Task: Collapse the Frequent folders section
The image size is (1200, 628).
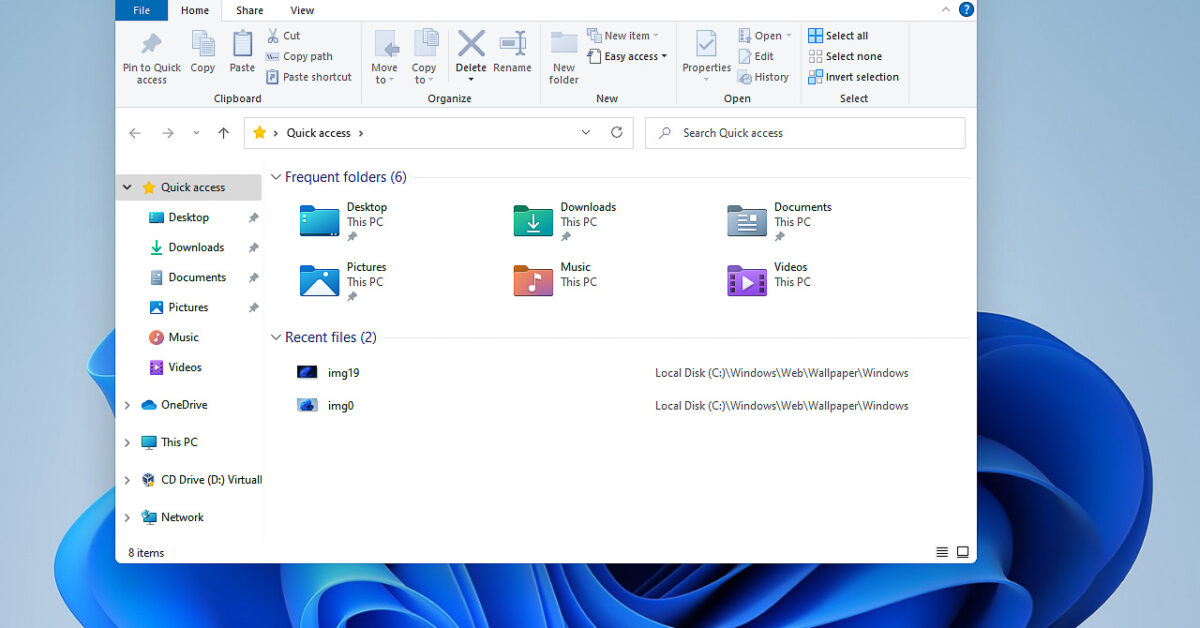Action: pos(276,178)
